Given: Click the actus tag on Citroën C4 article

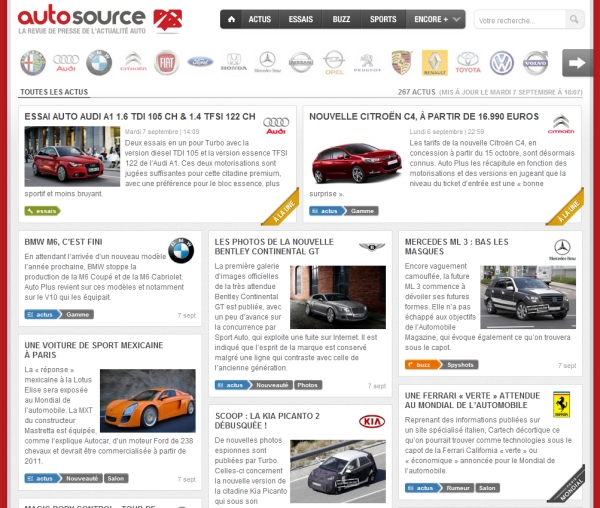Looking at the screenshot, I should 326,211.
